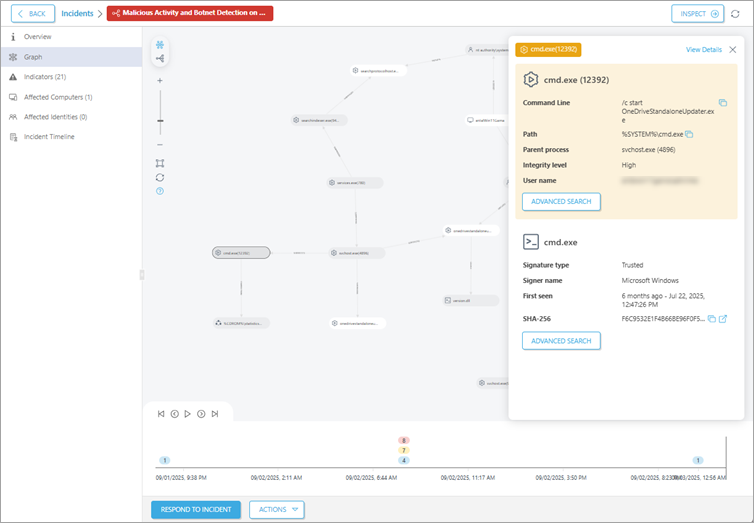Copy the cmd.exe path
Screen dimensions: 754x523
tap(689, 134)
